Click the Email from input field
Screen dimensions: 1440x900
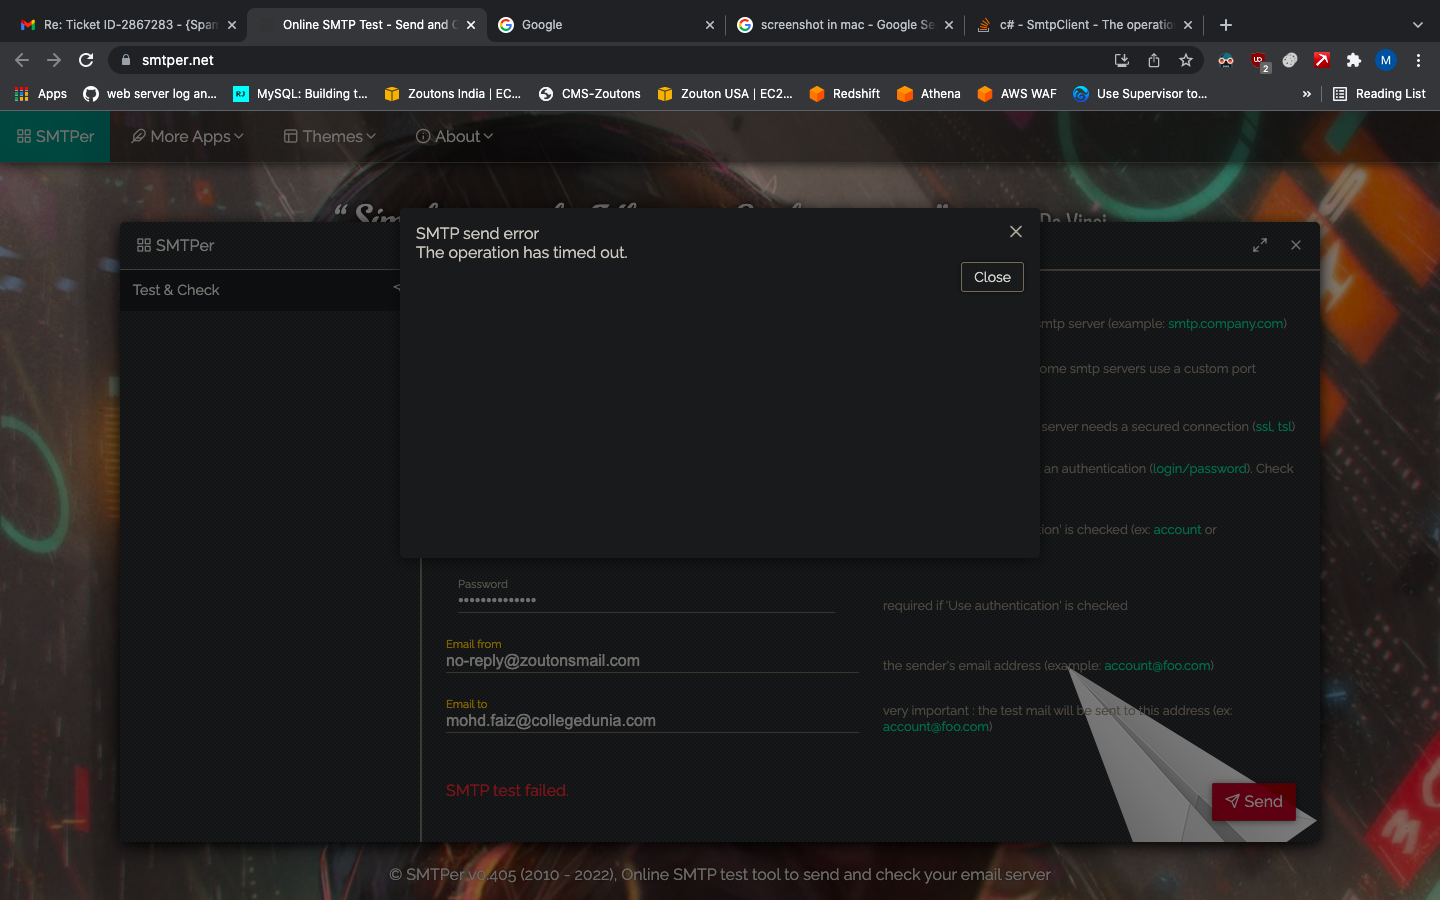click(652, 661)
